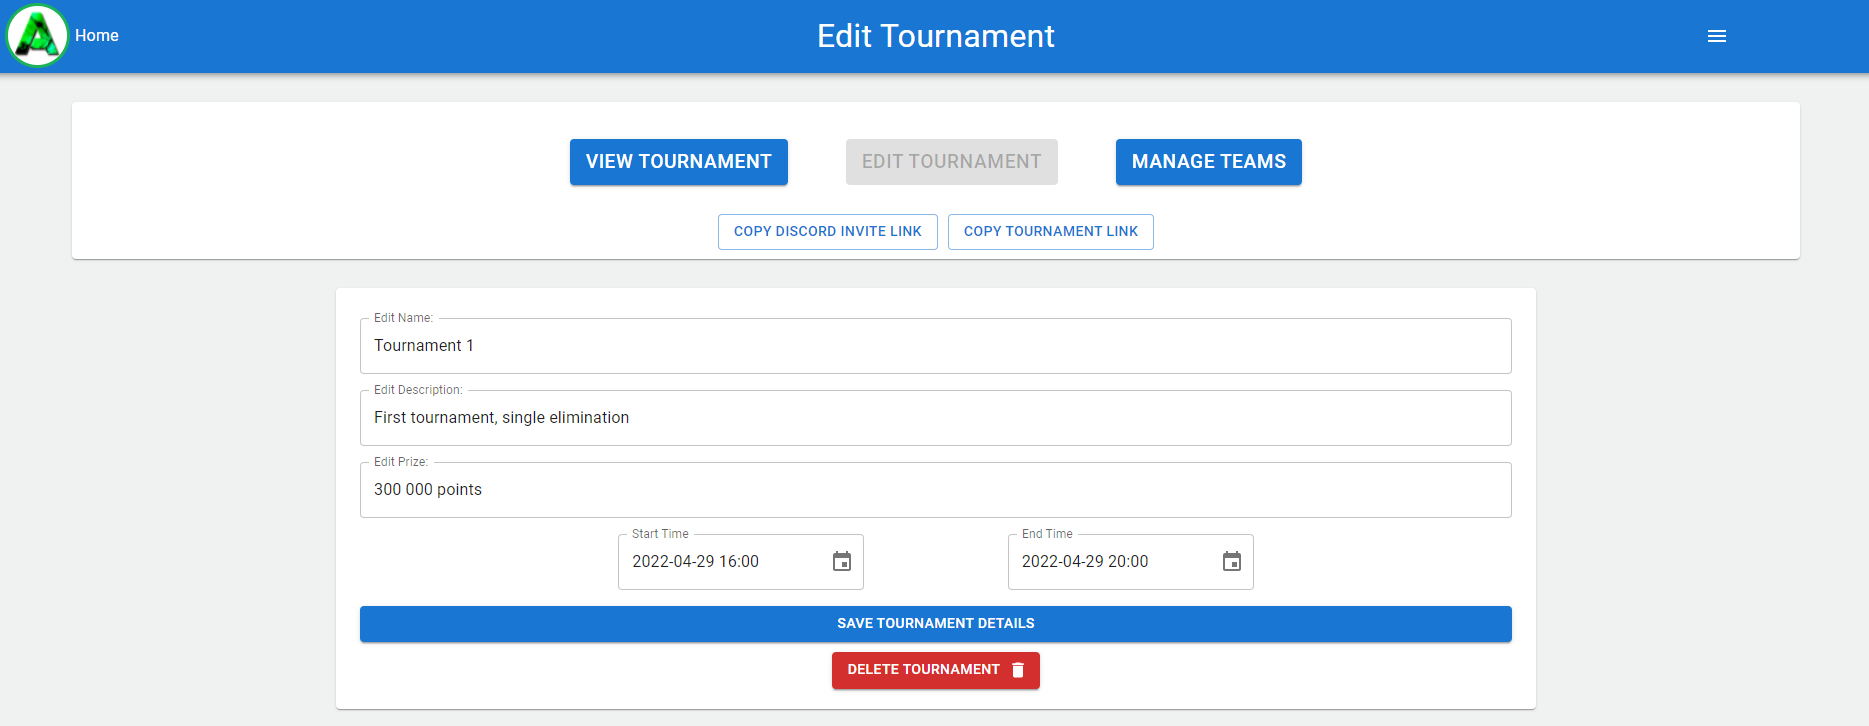Click the End Time date text
Screen dimensions: 1869x726
click(1085, 562)
